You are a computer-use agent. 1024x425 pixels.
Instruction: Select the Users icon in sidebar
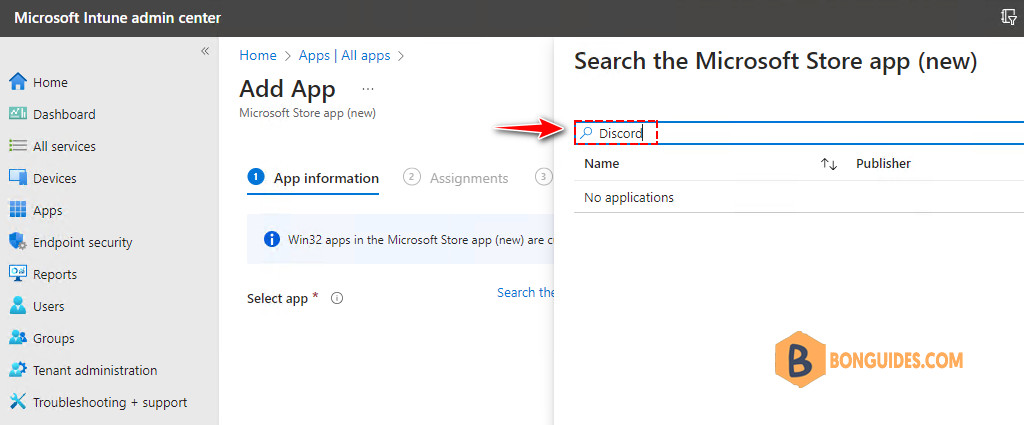click(18, 306)
